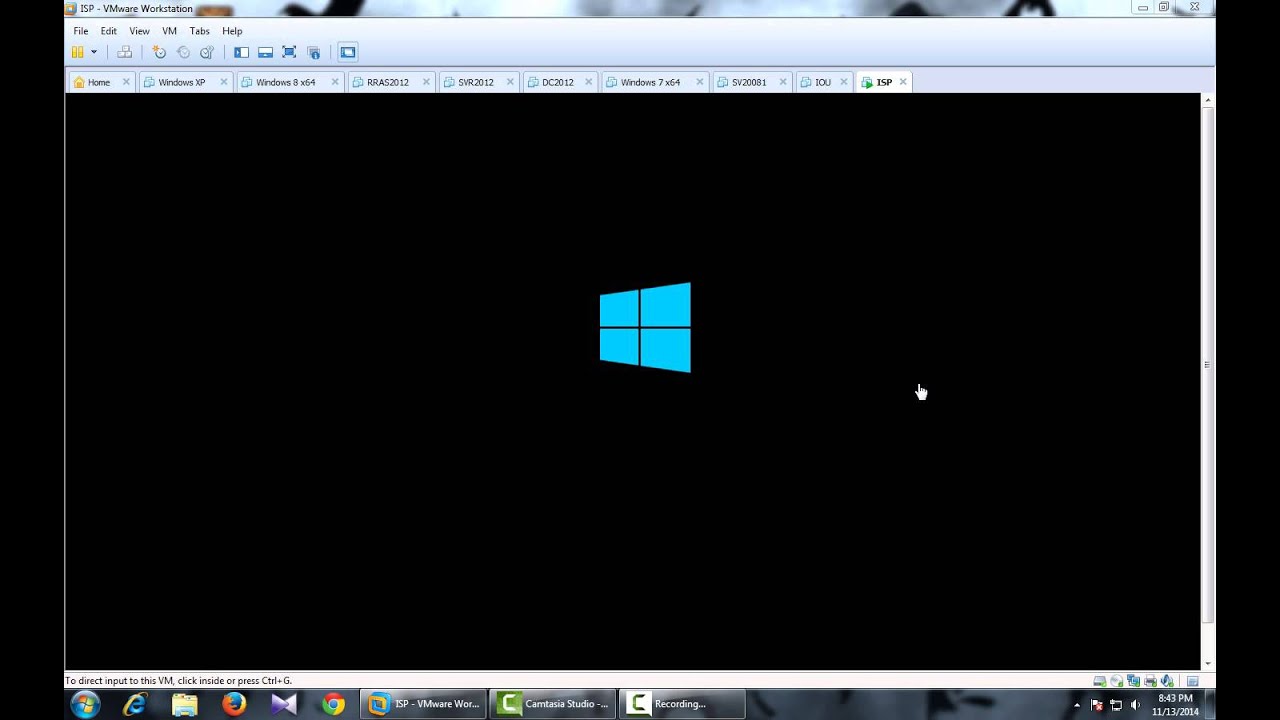The width and height of the screenshot is (1280, 720).
Task: Open the Recording taskbar button
Action: (x=682, y=704)
